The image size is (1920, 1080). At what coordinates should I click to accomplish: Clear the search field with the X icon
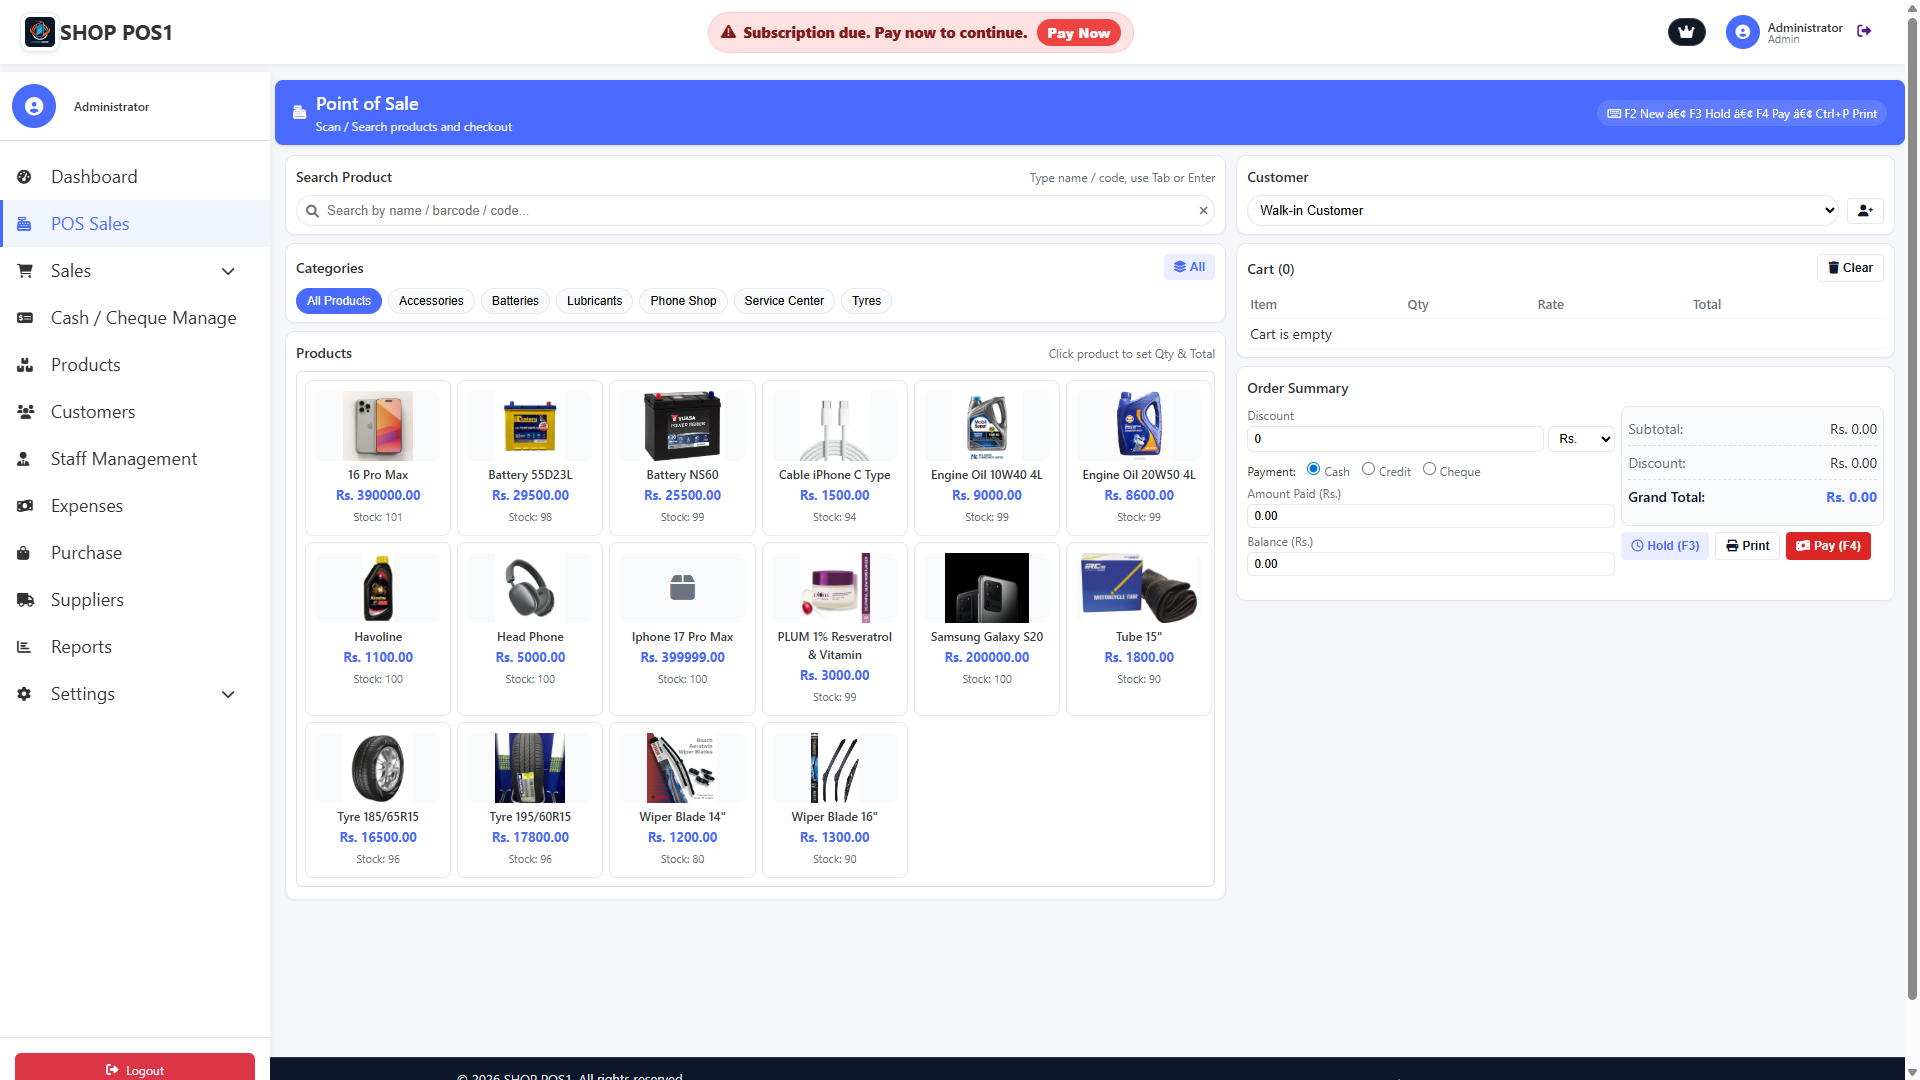[1203, 211]
